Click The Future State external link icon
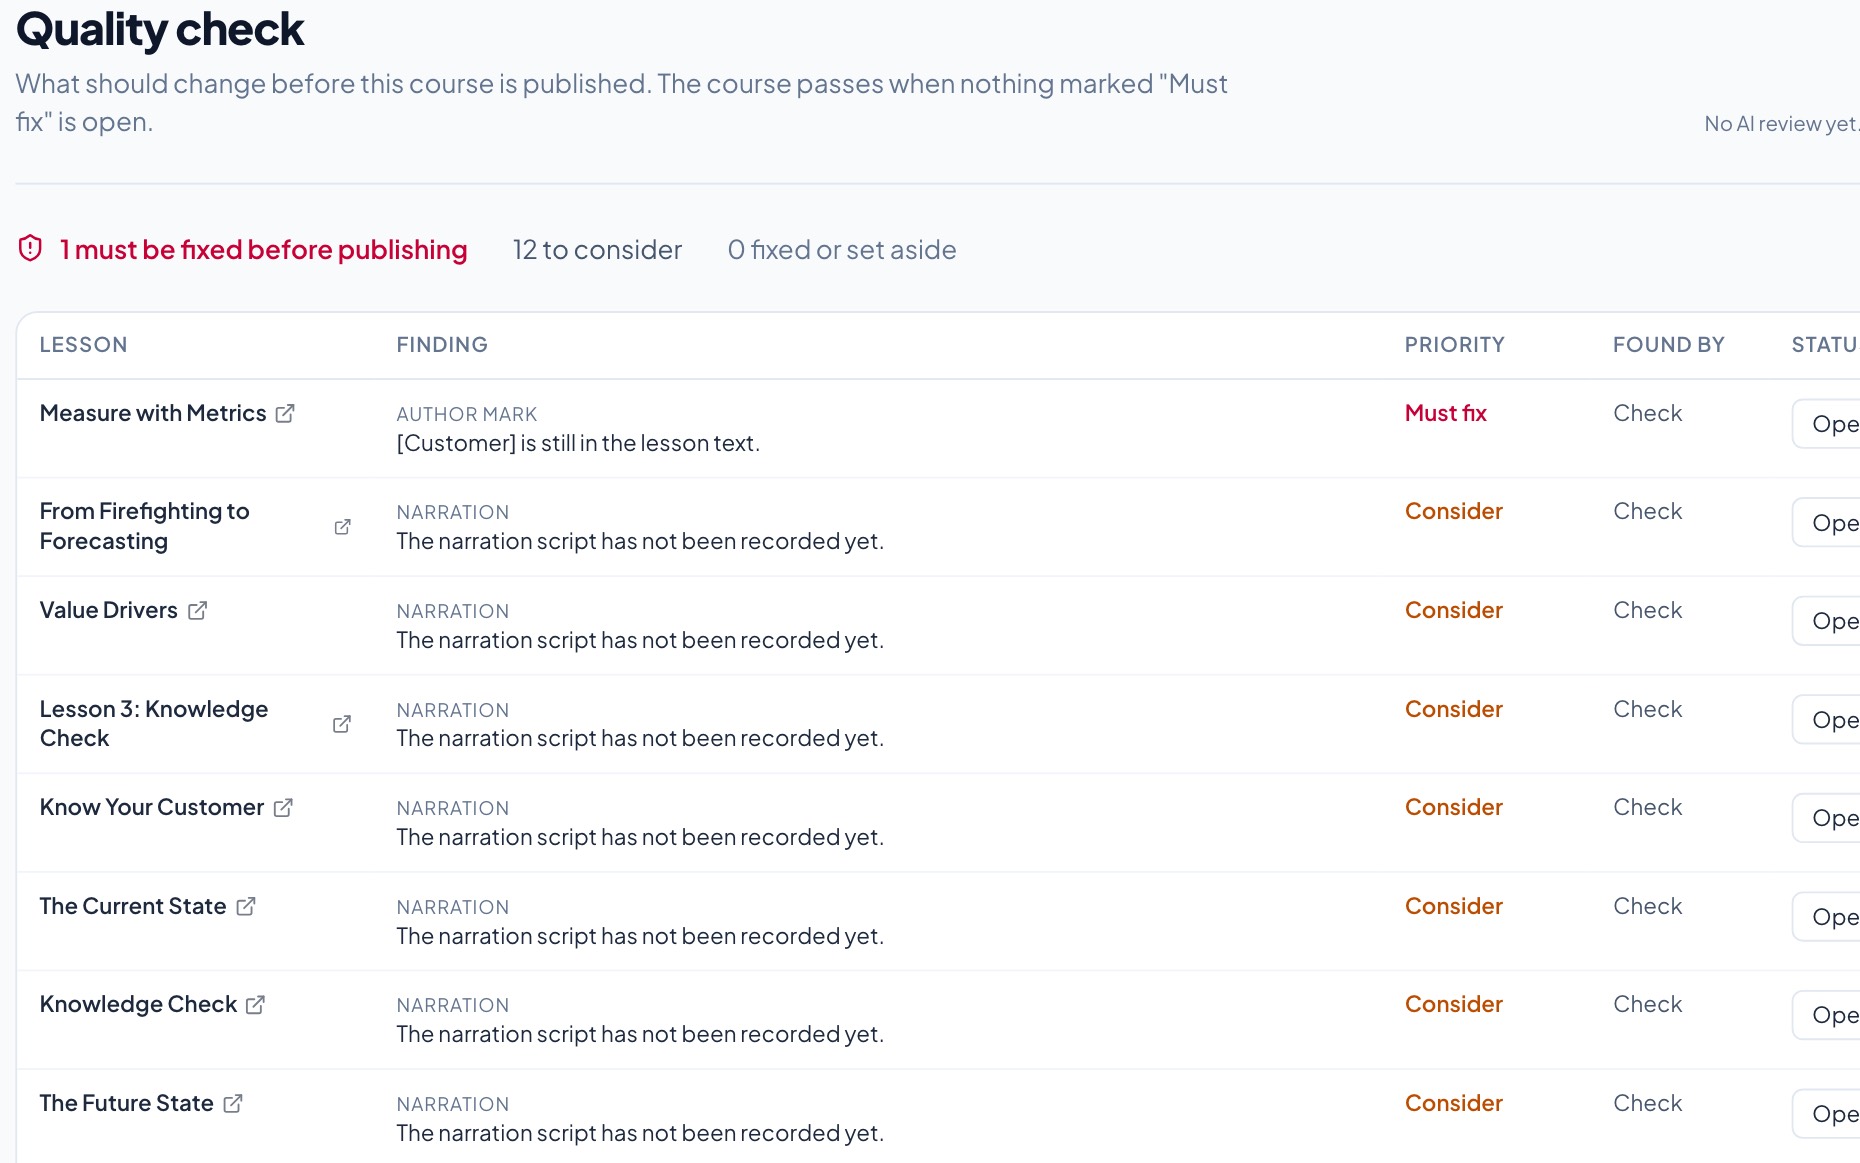Viewport: 1860px width, 1163px height. (x=233, y=1103)
